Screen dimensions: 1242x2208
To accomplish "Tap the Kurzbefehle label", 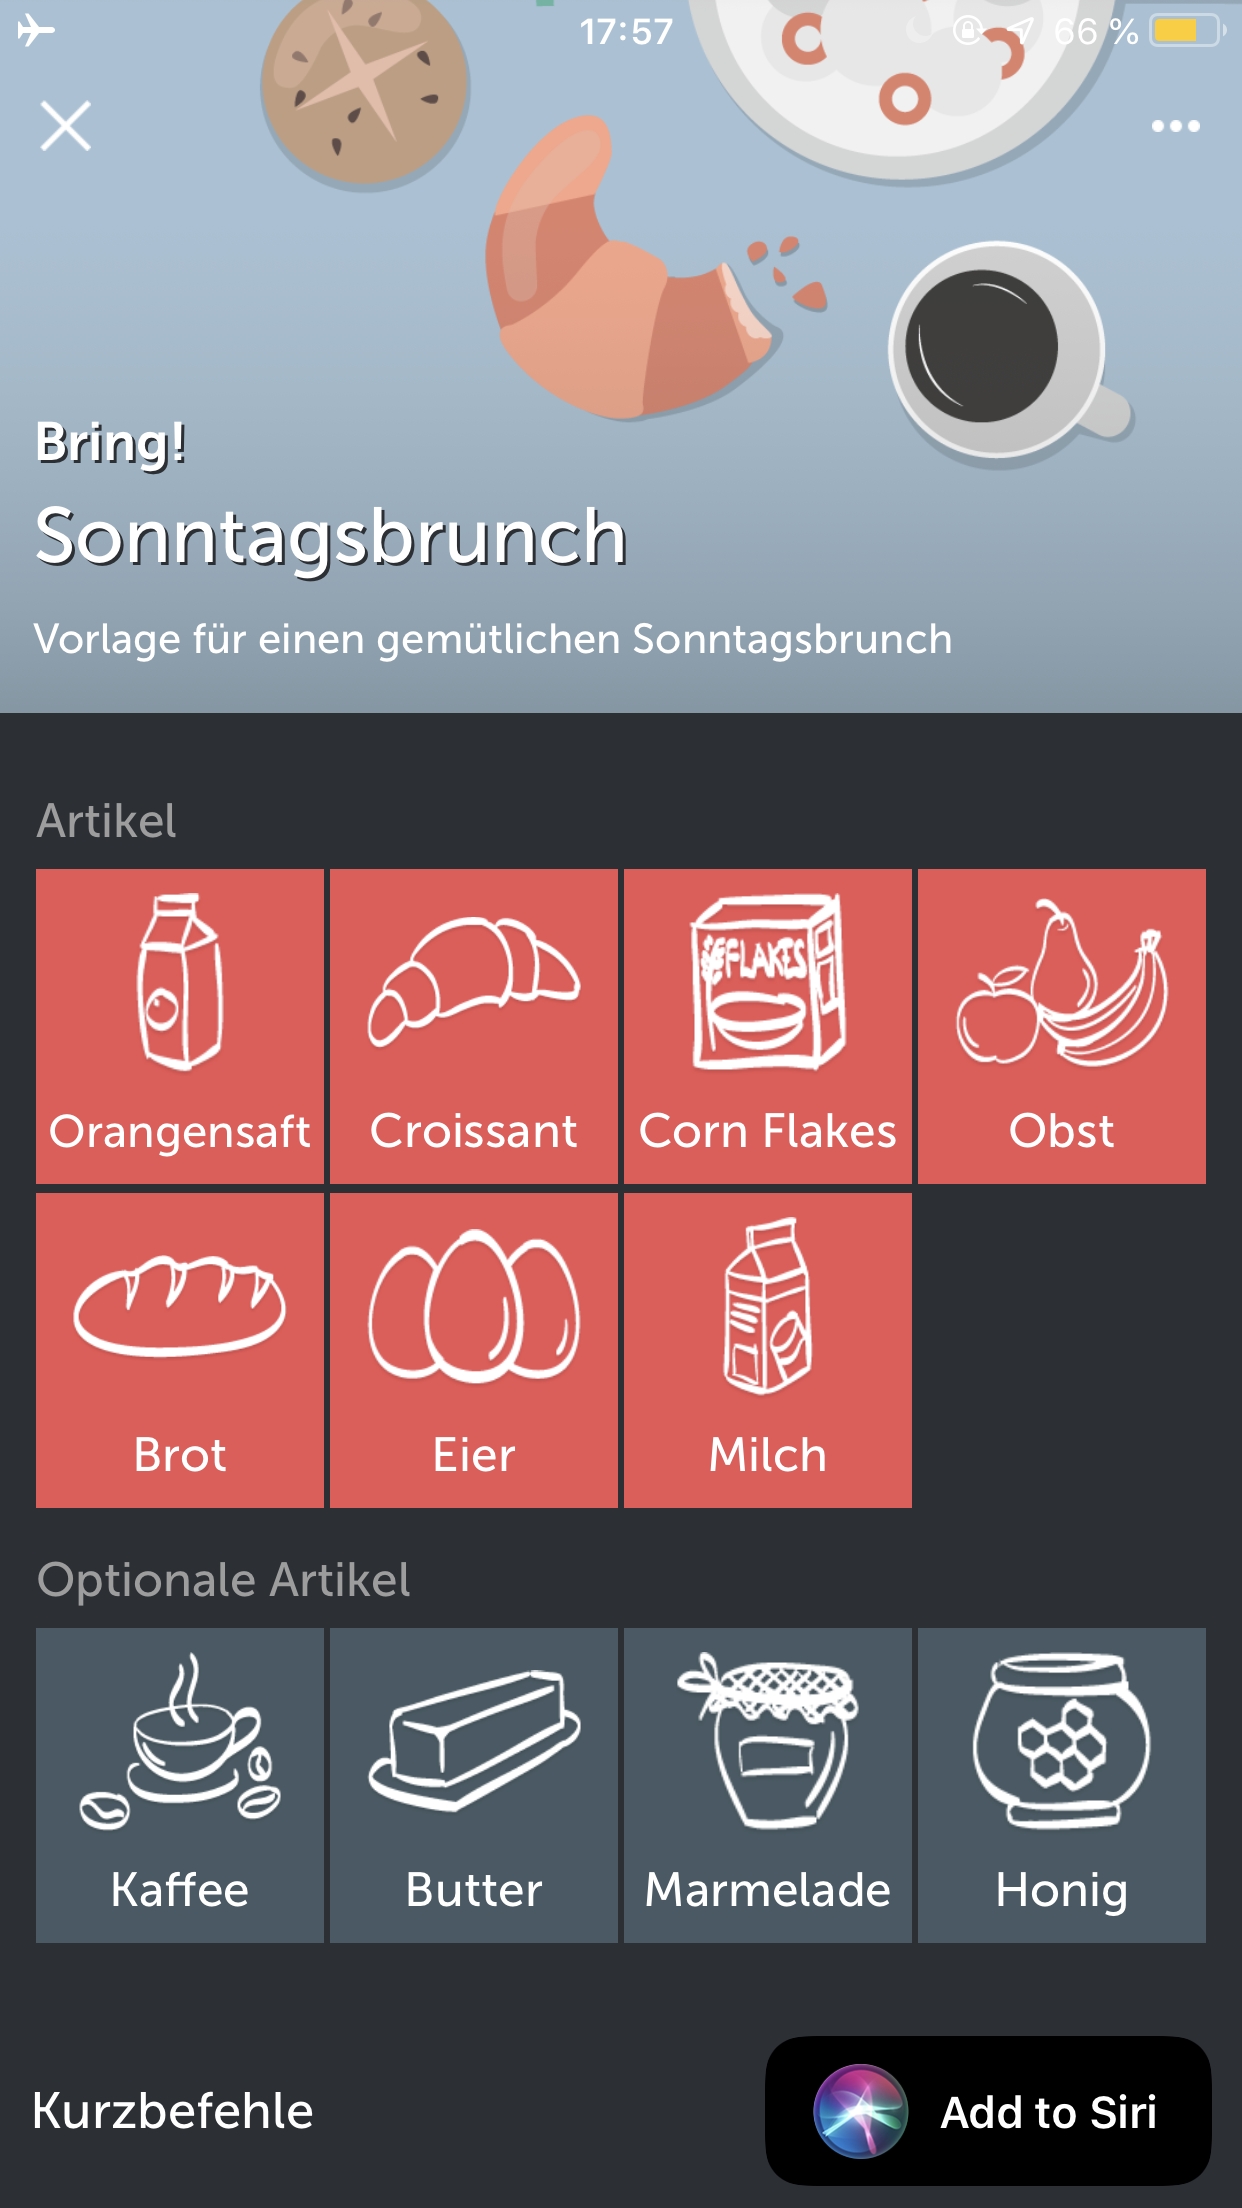I will [x=173, y=2111].
